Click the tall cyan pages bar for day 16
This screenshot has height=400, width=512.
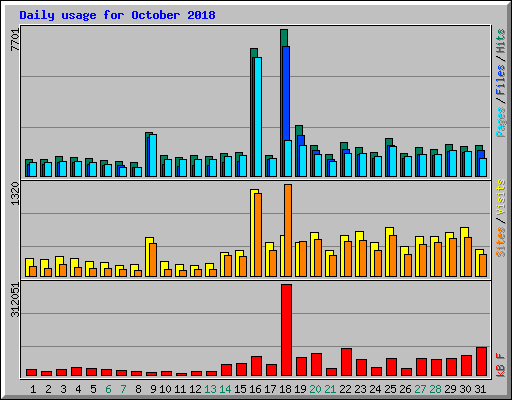258,117
